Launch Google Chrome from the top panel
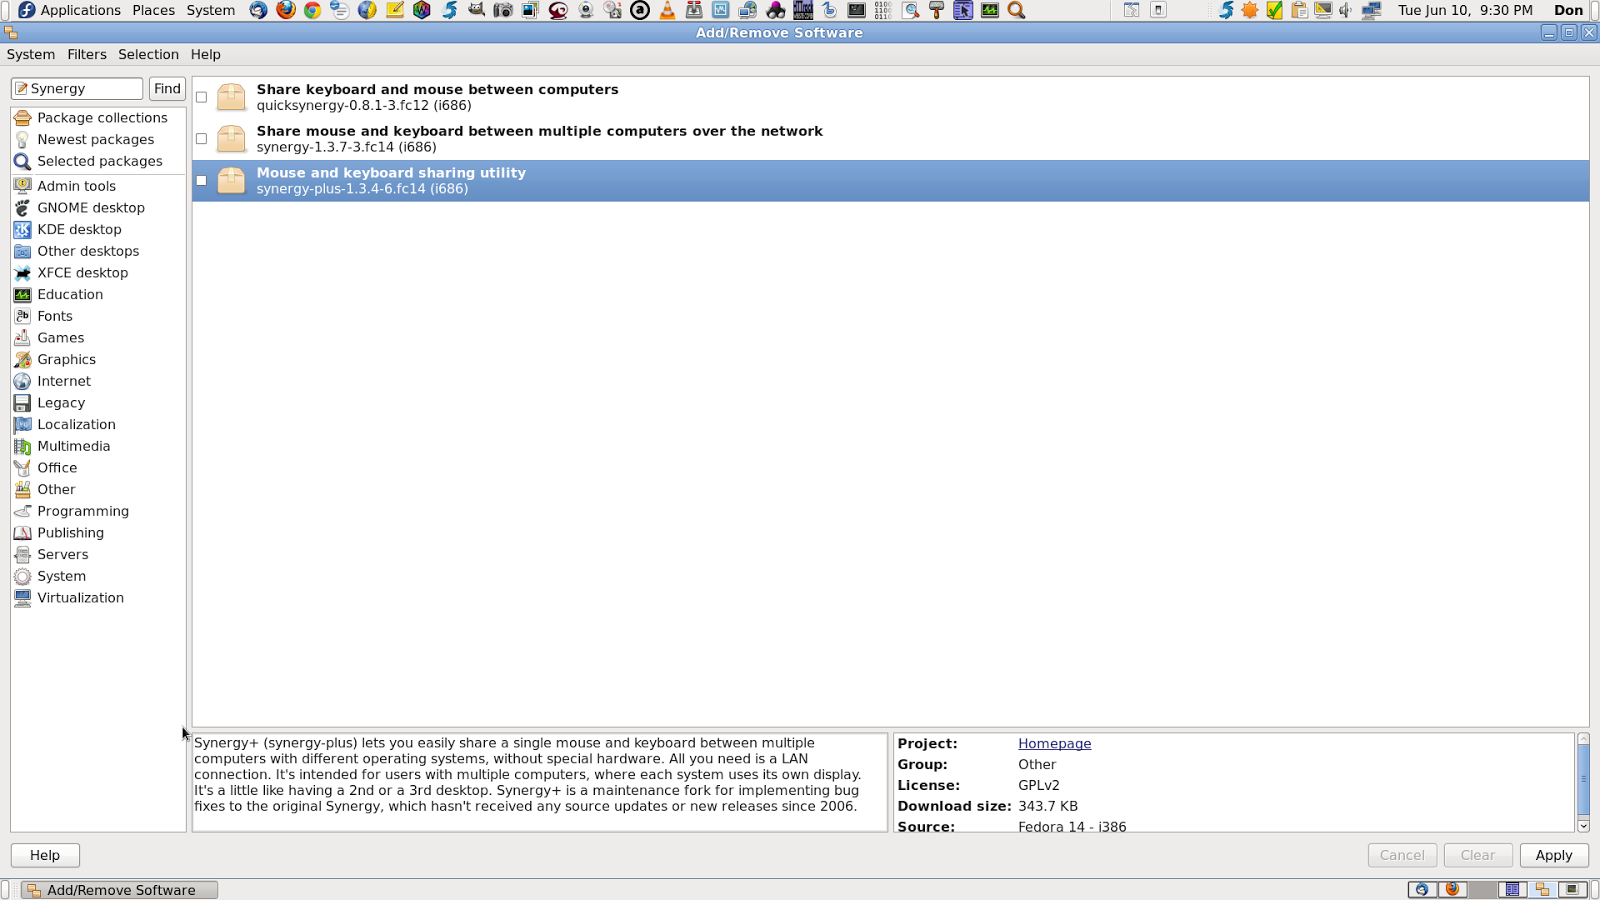 (x=313, y=10)
